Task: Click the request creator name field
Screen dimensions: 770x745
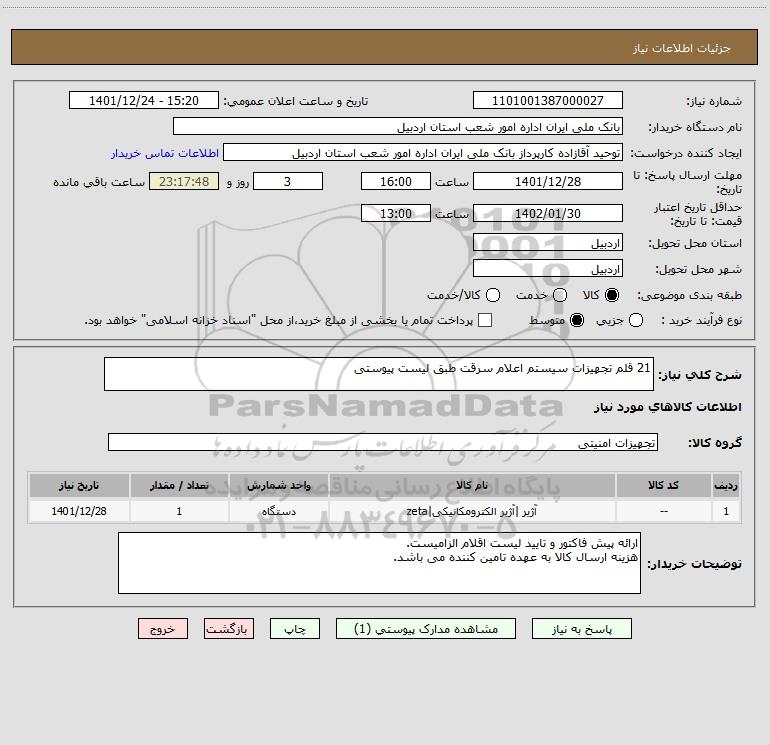Action: tap(423, 153)
